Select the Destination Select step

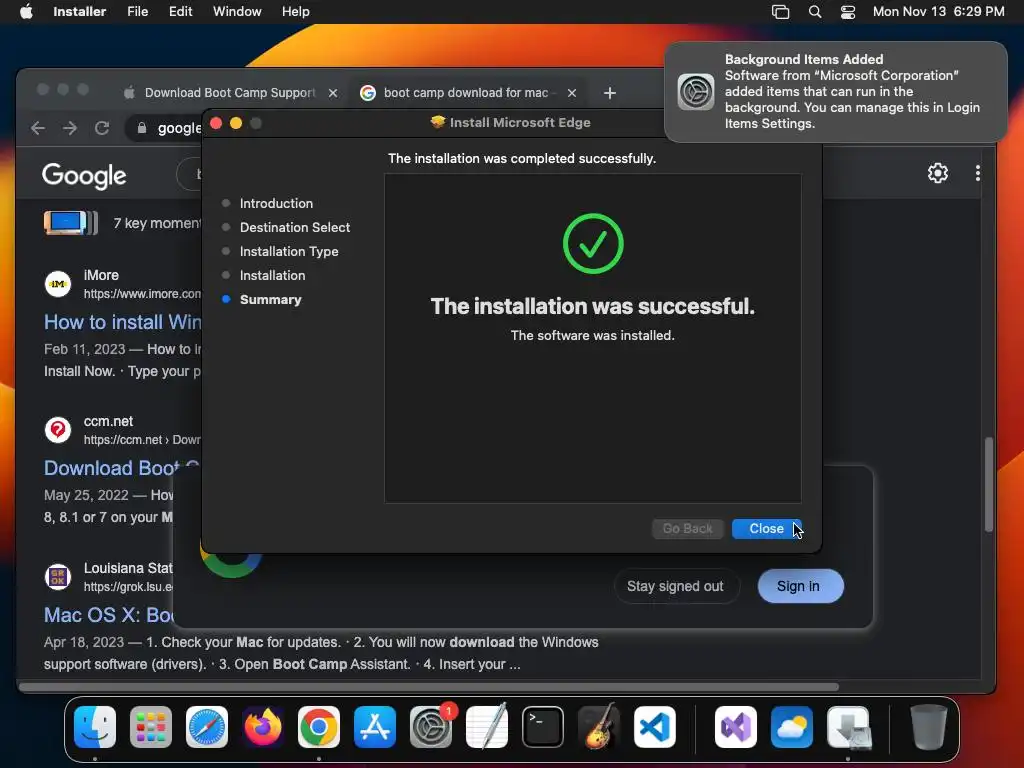295,227
